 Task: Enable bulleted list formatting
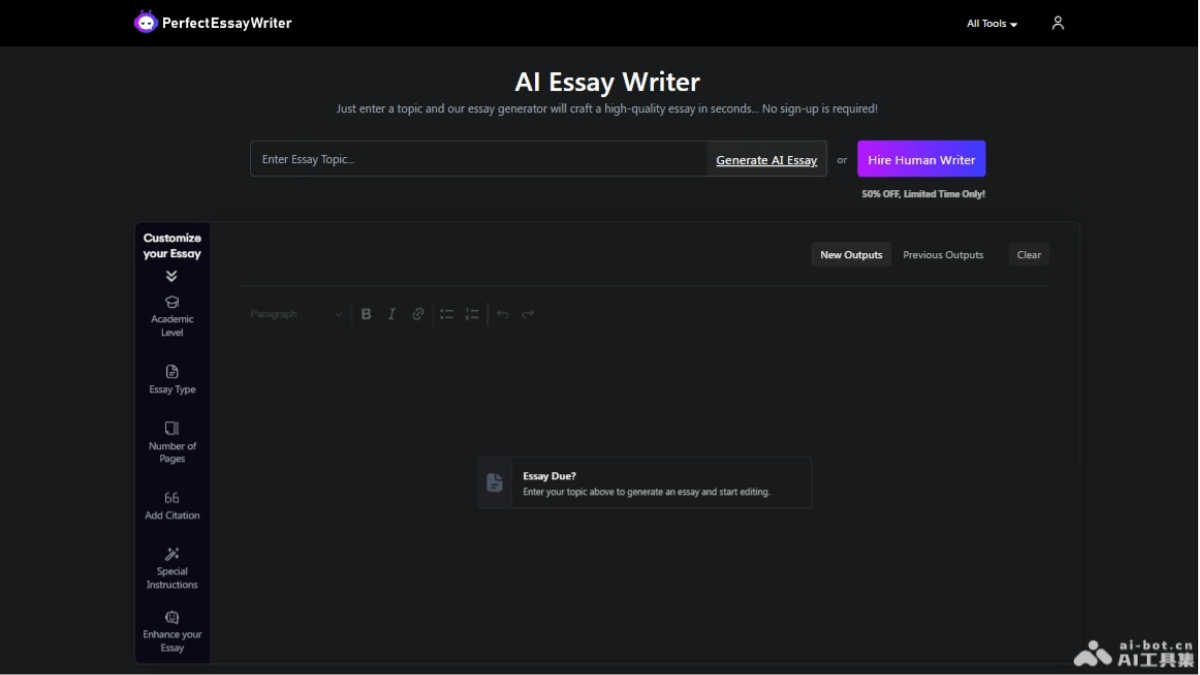pos(446,313)
